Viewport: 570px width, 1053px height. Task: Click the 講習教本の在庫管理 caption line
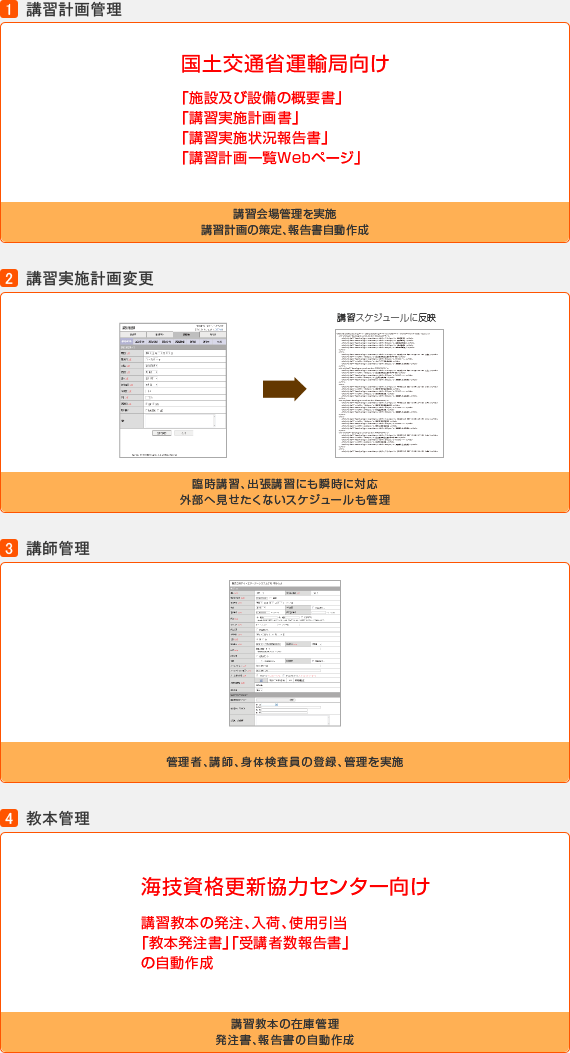point(285,1024)
